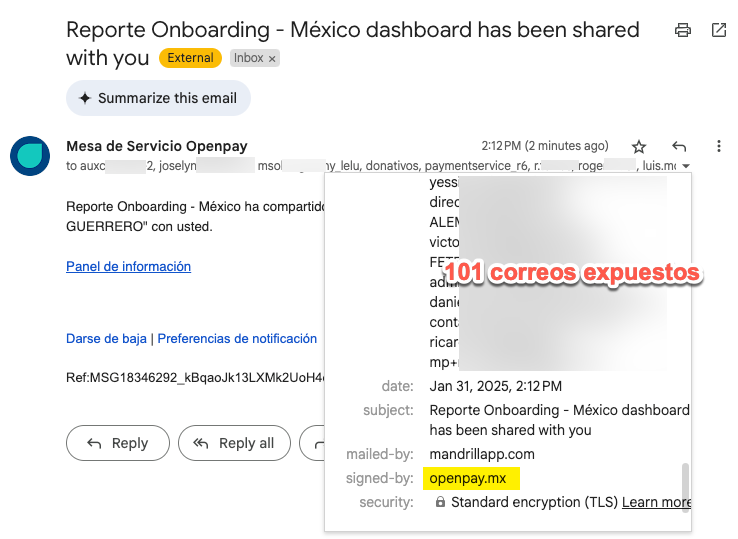The height and width of the screenshot is (539, 738).
Task: Remove the Inbox label with the x
Action: (x=272, y=59)
